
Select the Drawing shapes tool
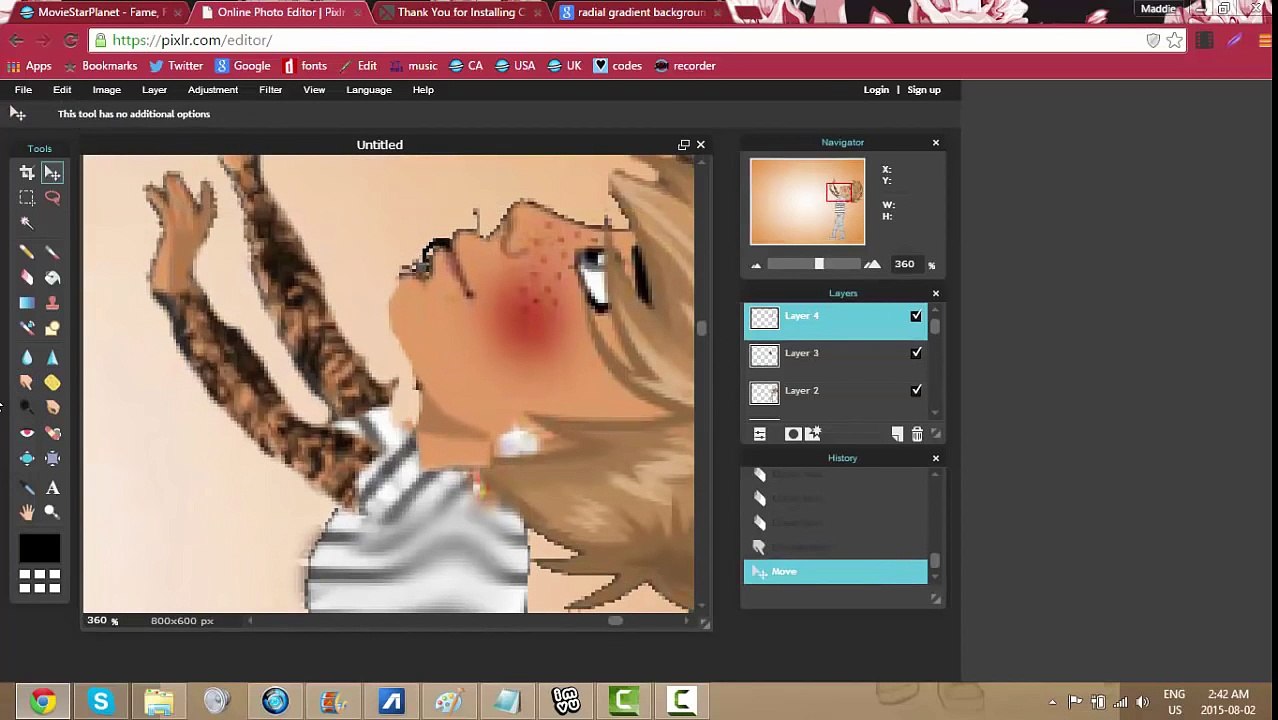[52, 328]
